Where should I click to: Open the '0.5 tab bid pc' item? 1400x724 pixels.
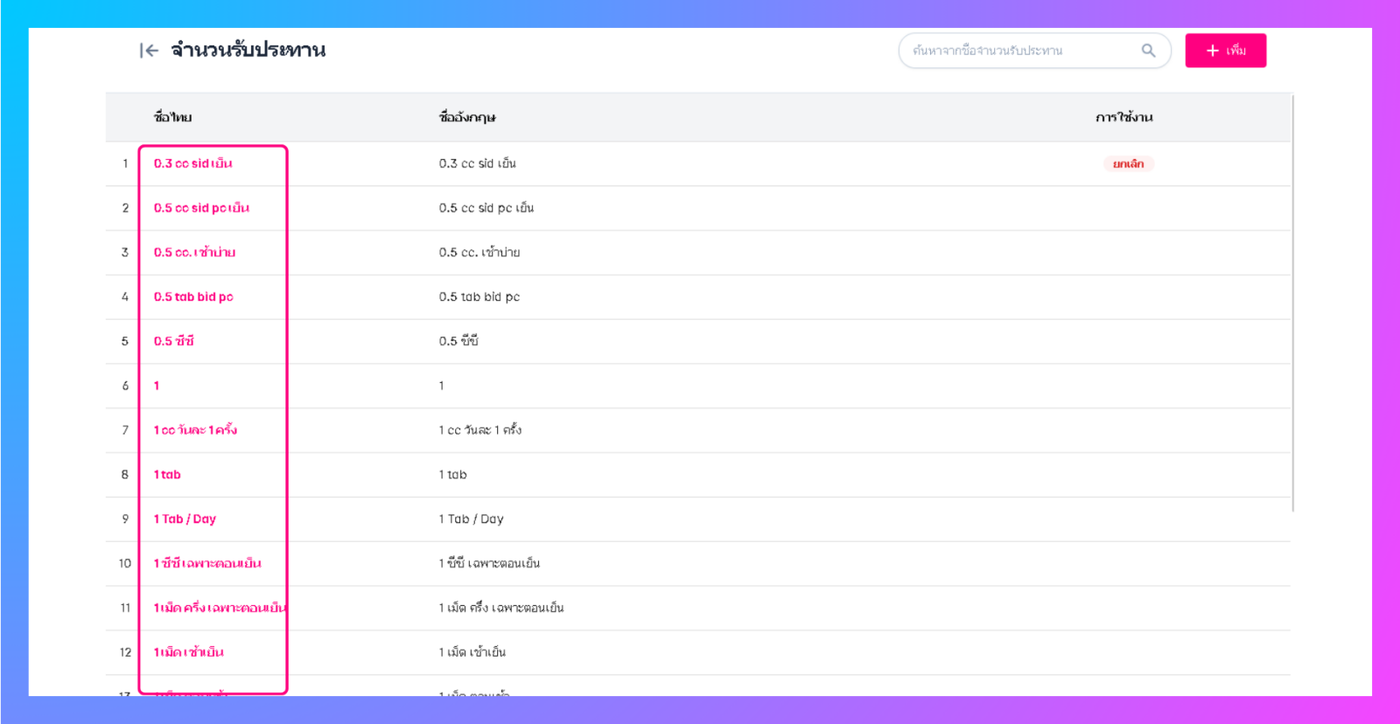coord(194,297)
